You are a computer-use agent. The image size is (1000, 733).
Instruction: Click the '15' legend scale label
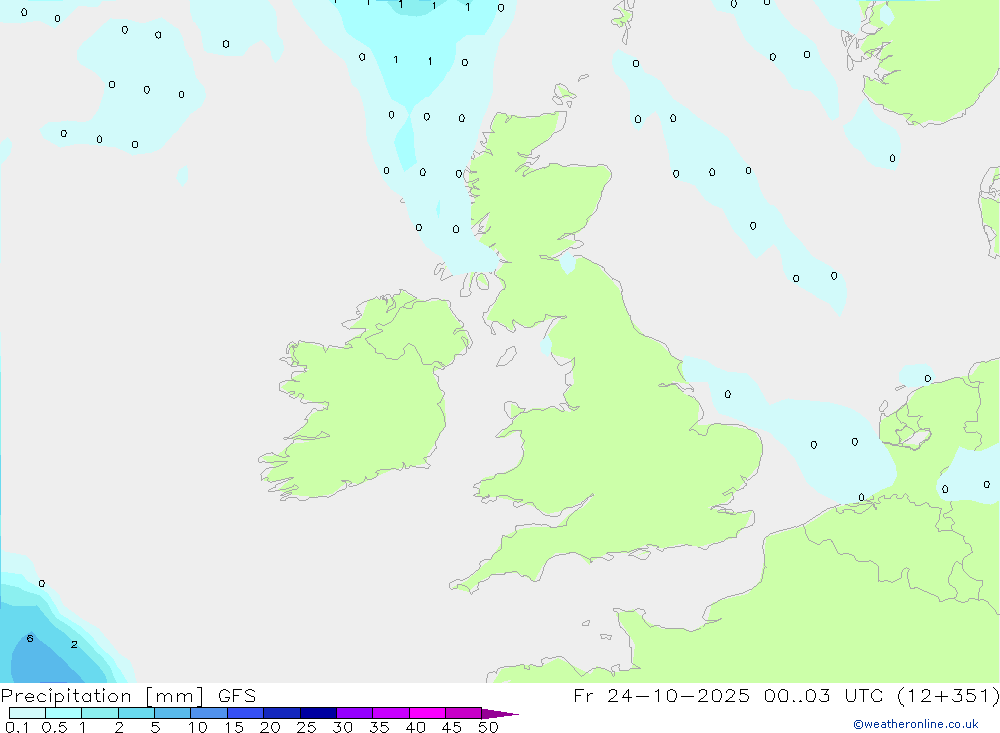click(233, 727)
